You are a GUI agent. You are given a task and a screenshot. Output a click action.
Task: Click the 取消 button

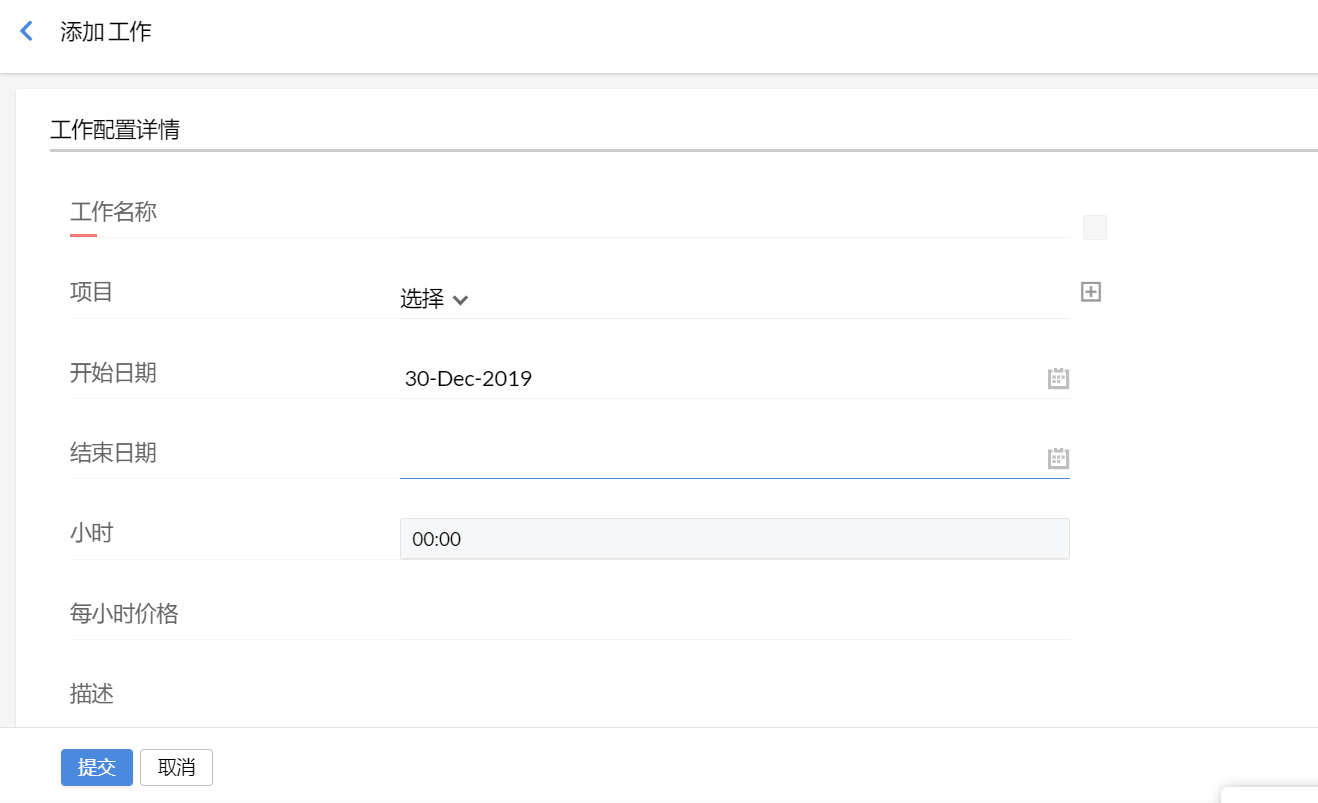point(176,768)
